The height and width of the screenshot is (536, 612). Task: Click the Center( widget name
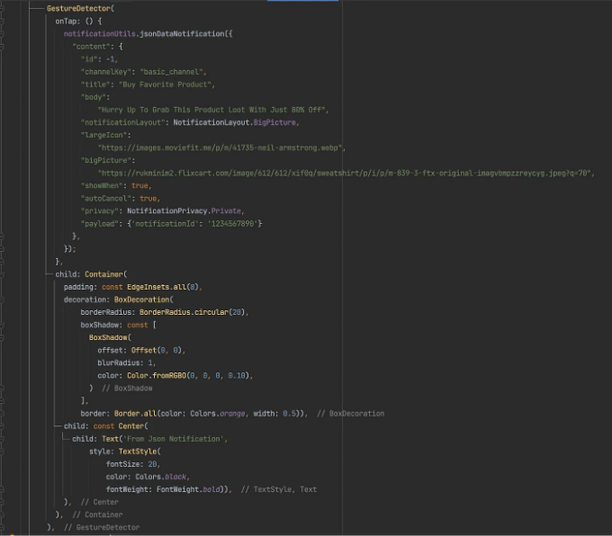(x=133, y=426)
